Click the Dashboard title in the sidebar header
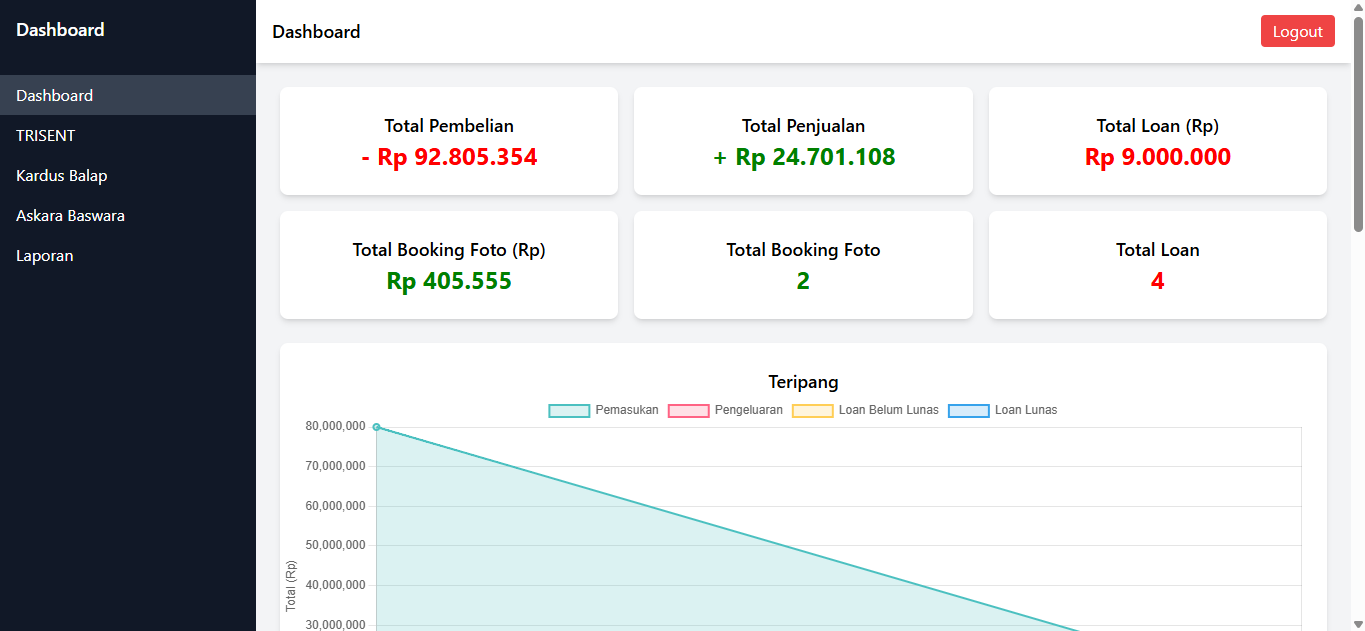This screenshot has width=1365, height=631. (x=60, y=30)
